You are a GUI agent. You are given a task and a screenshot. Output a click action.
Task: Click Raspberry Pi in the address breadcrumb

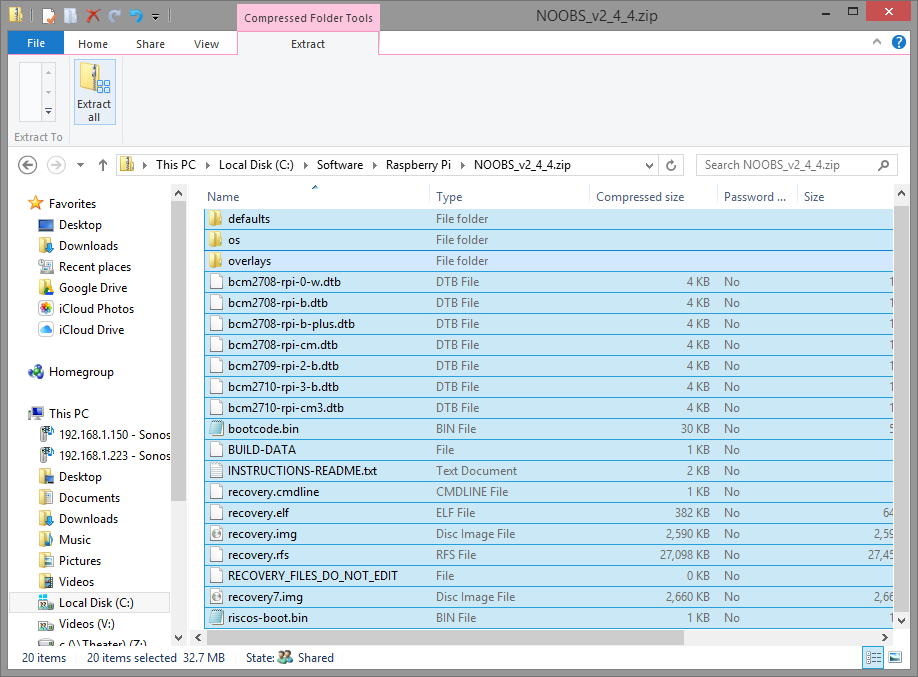[418, 165]
